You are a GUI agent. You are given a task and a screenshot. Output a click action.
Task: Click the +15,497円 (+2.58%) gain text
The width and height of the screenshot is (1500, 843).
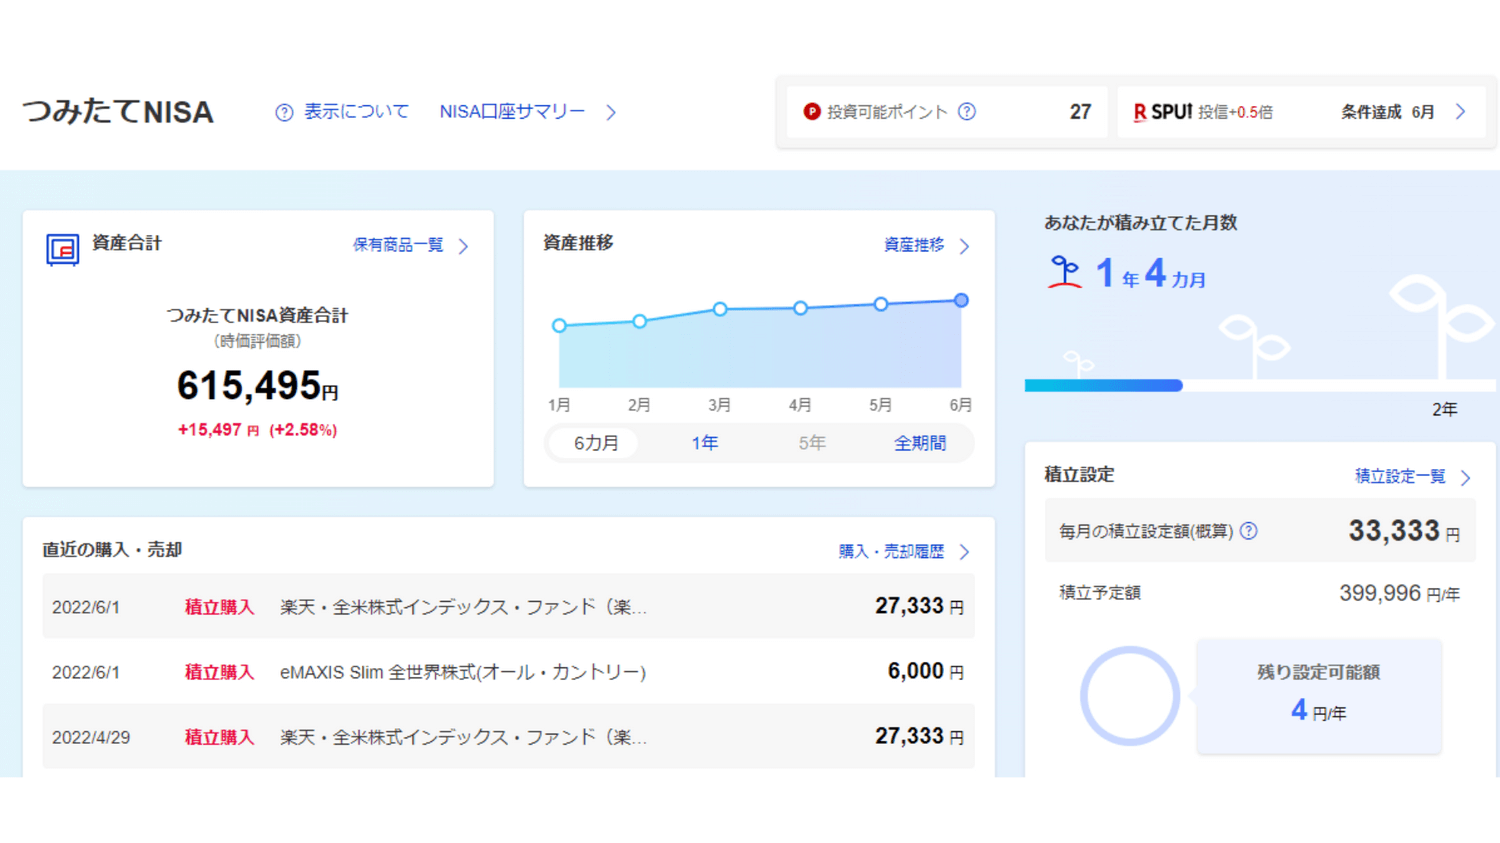pyautogui.click(x=257, y=430)
